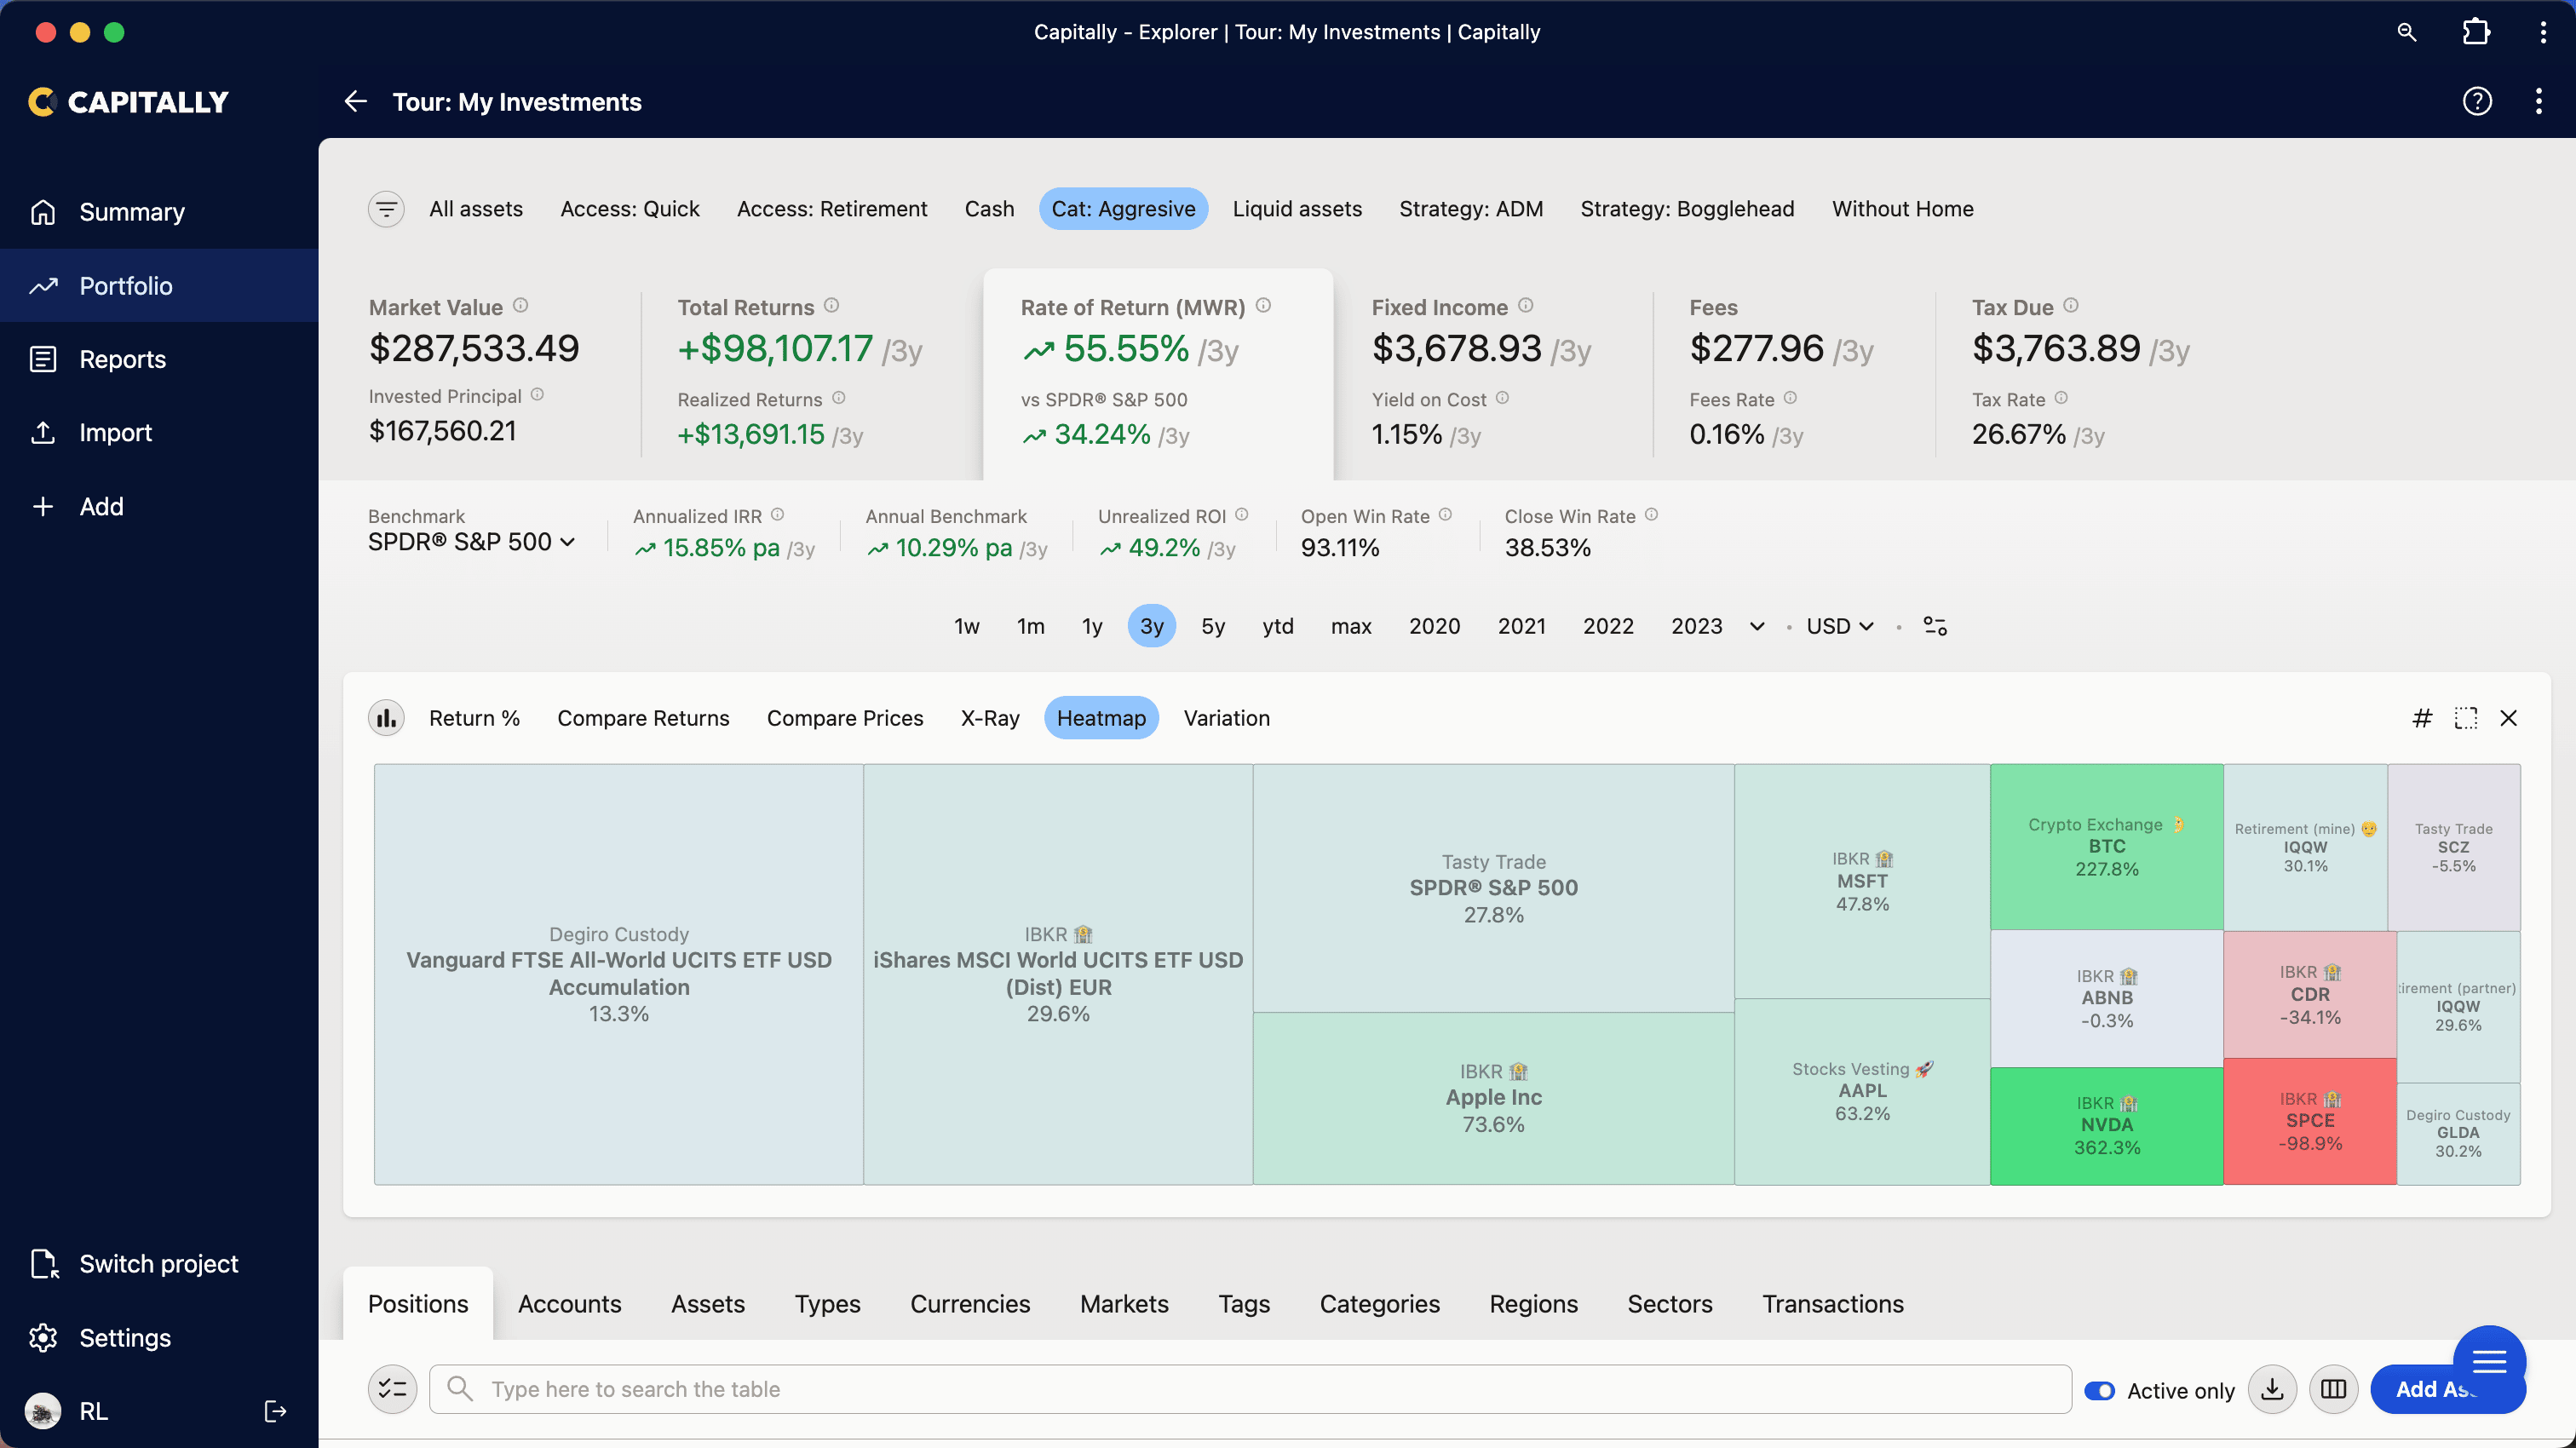Viewport: 2576px width, 1448px height.
Task: Select the 5y time period
Action: pyautogui.click(x=1212, y=626)
